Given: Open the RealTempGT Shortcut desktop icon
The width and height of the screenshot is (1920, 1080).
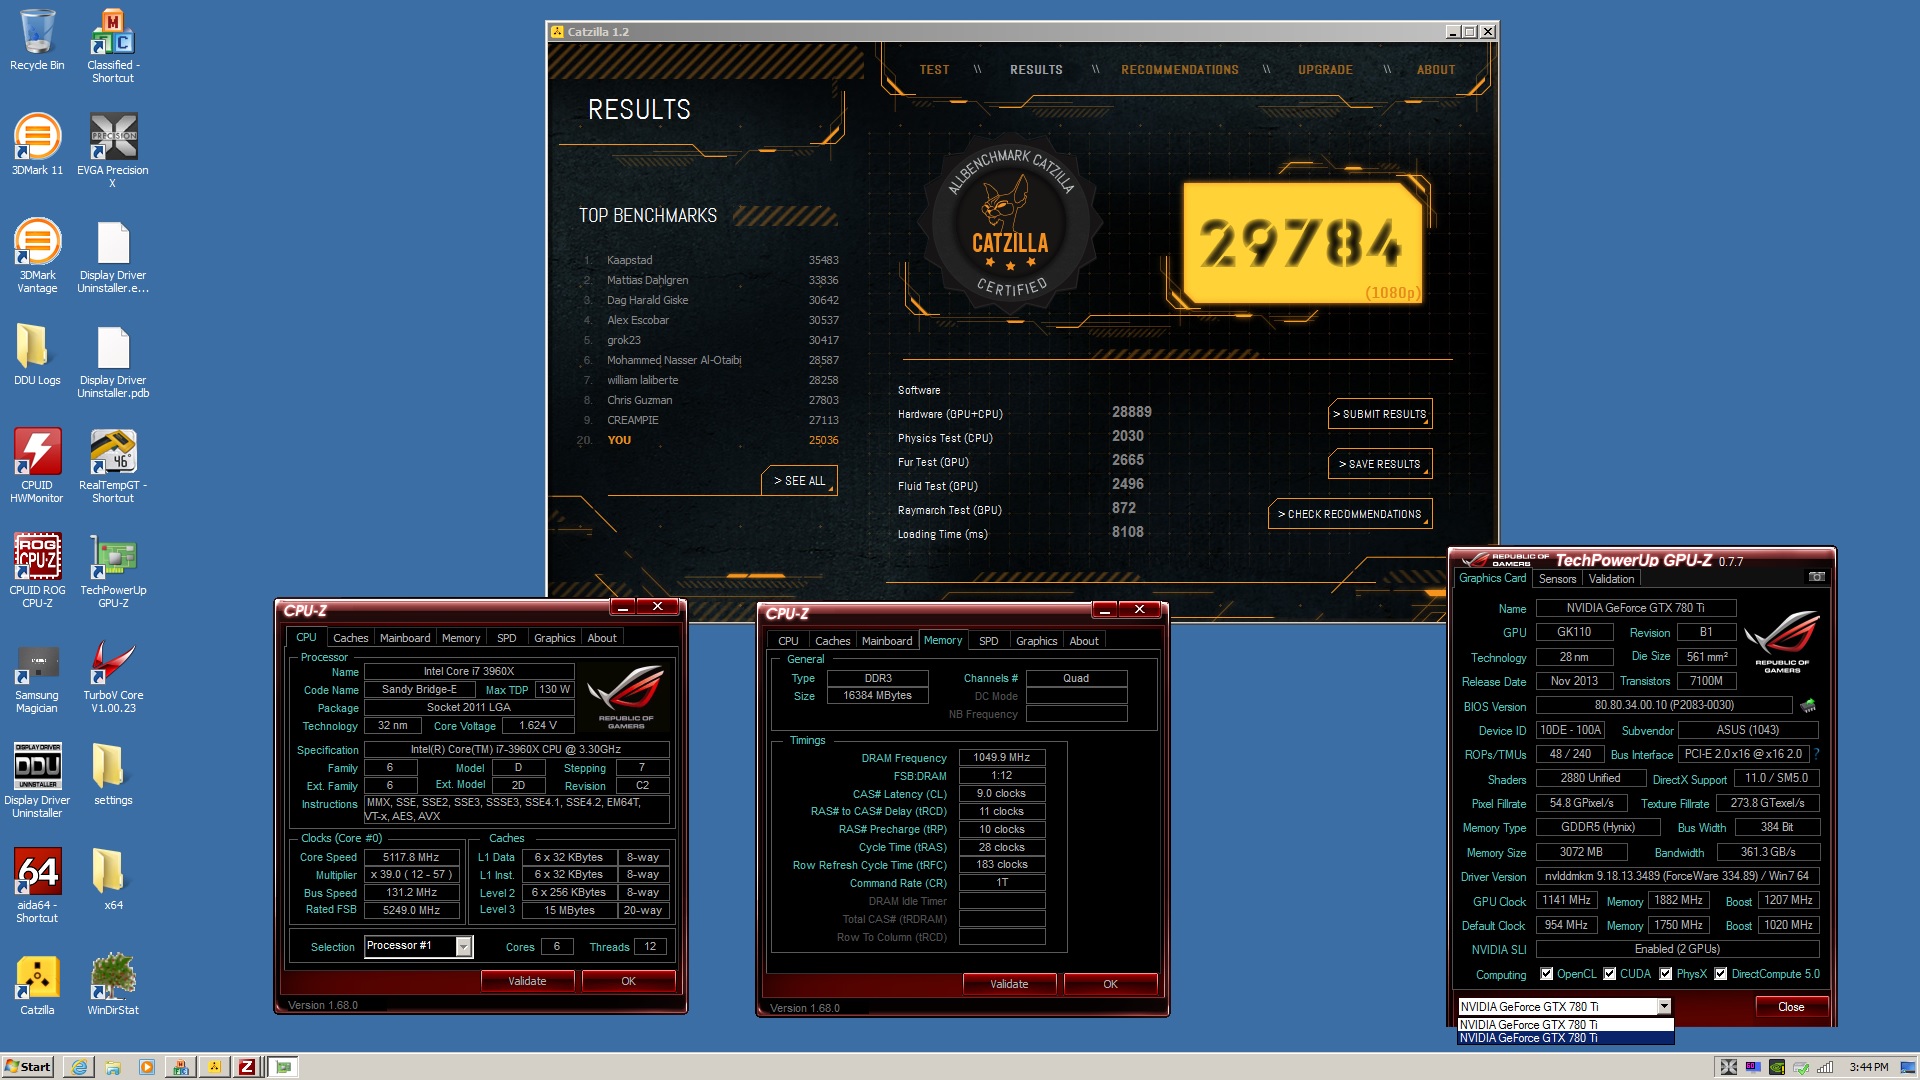Looking at the screenshot, I should (x=113, y=466).
